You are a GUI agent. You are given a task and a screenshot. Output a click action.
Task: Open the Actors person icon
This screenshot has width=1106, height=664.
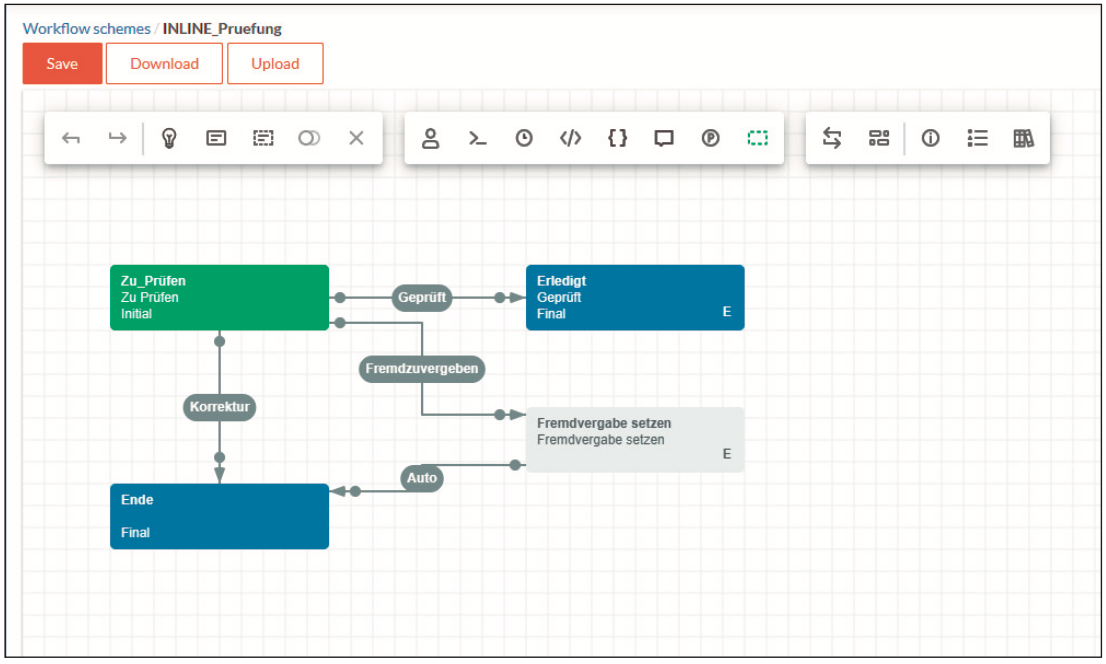[x=430, y=138]
